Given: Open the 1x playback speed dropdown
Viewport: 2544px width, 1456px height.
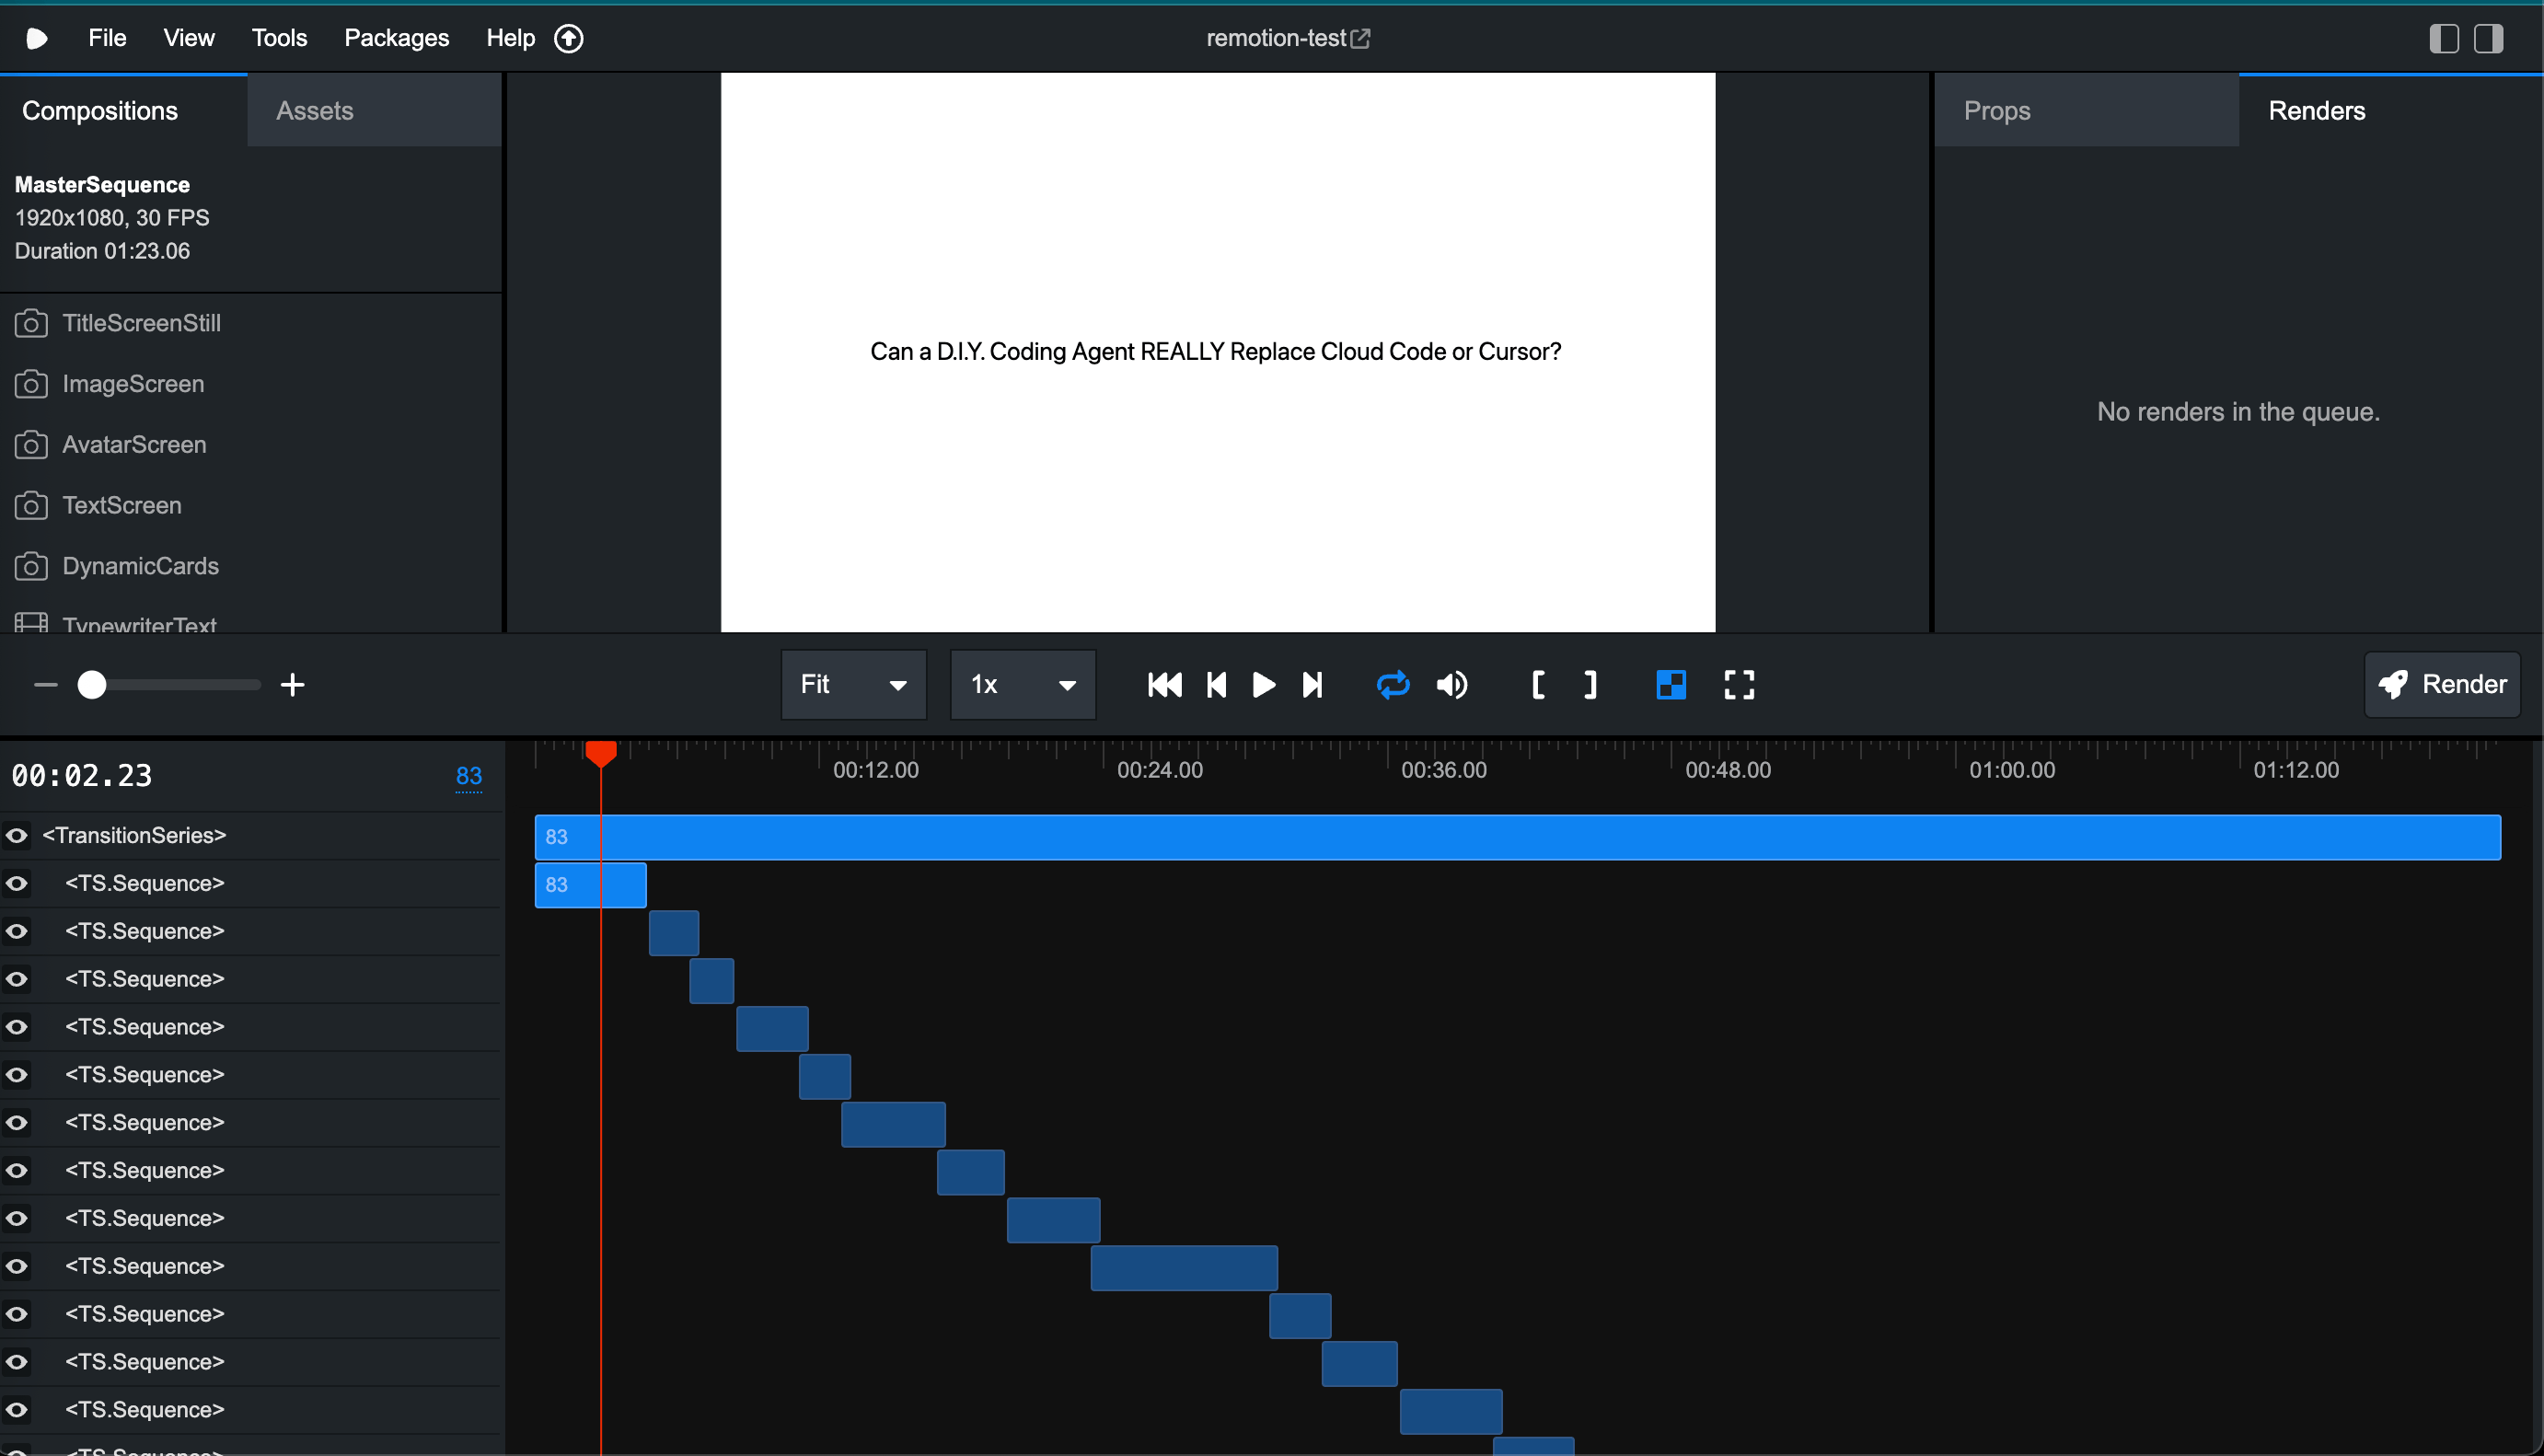Looking at the screenshot, I should click(1021, 684).
